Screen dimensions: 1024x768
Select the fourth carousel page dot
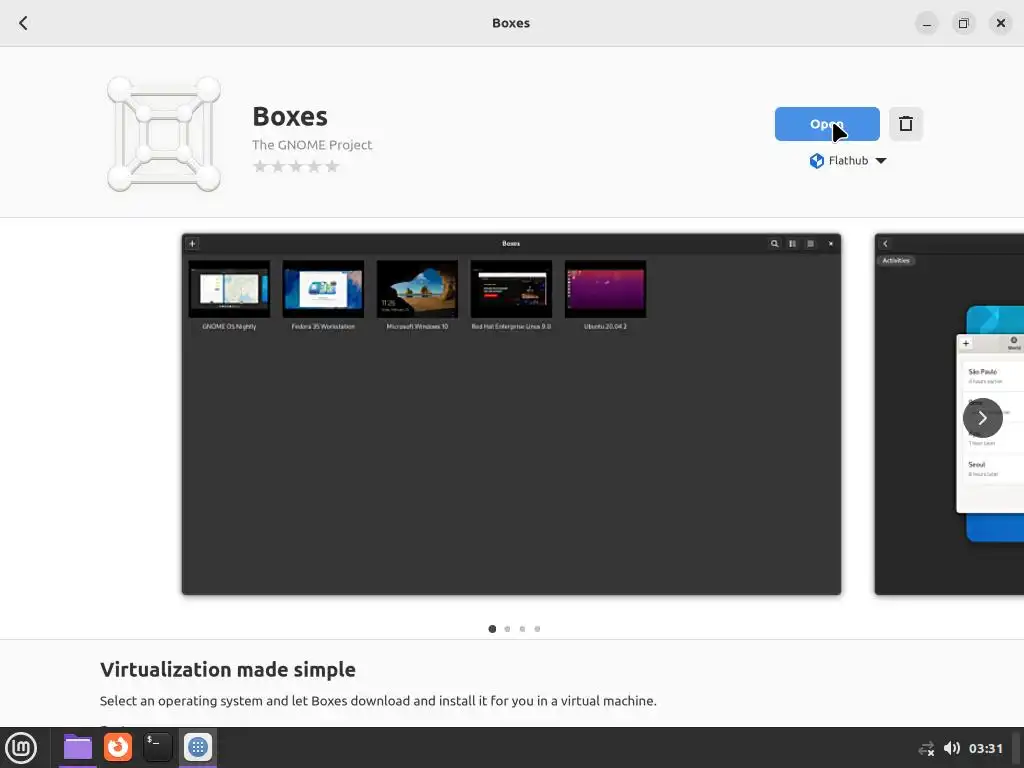537,629
